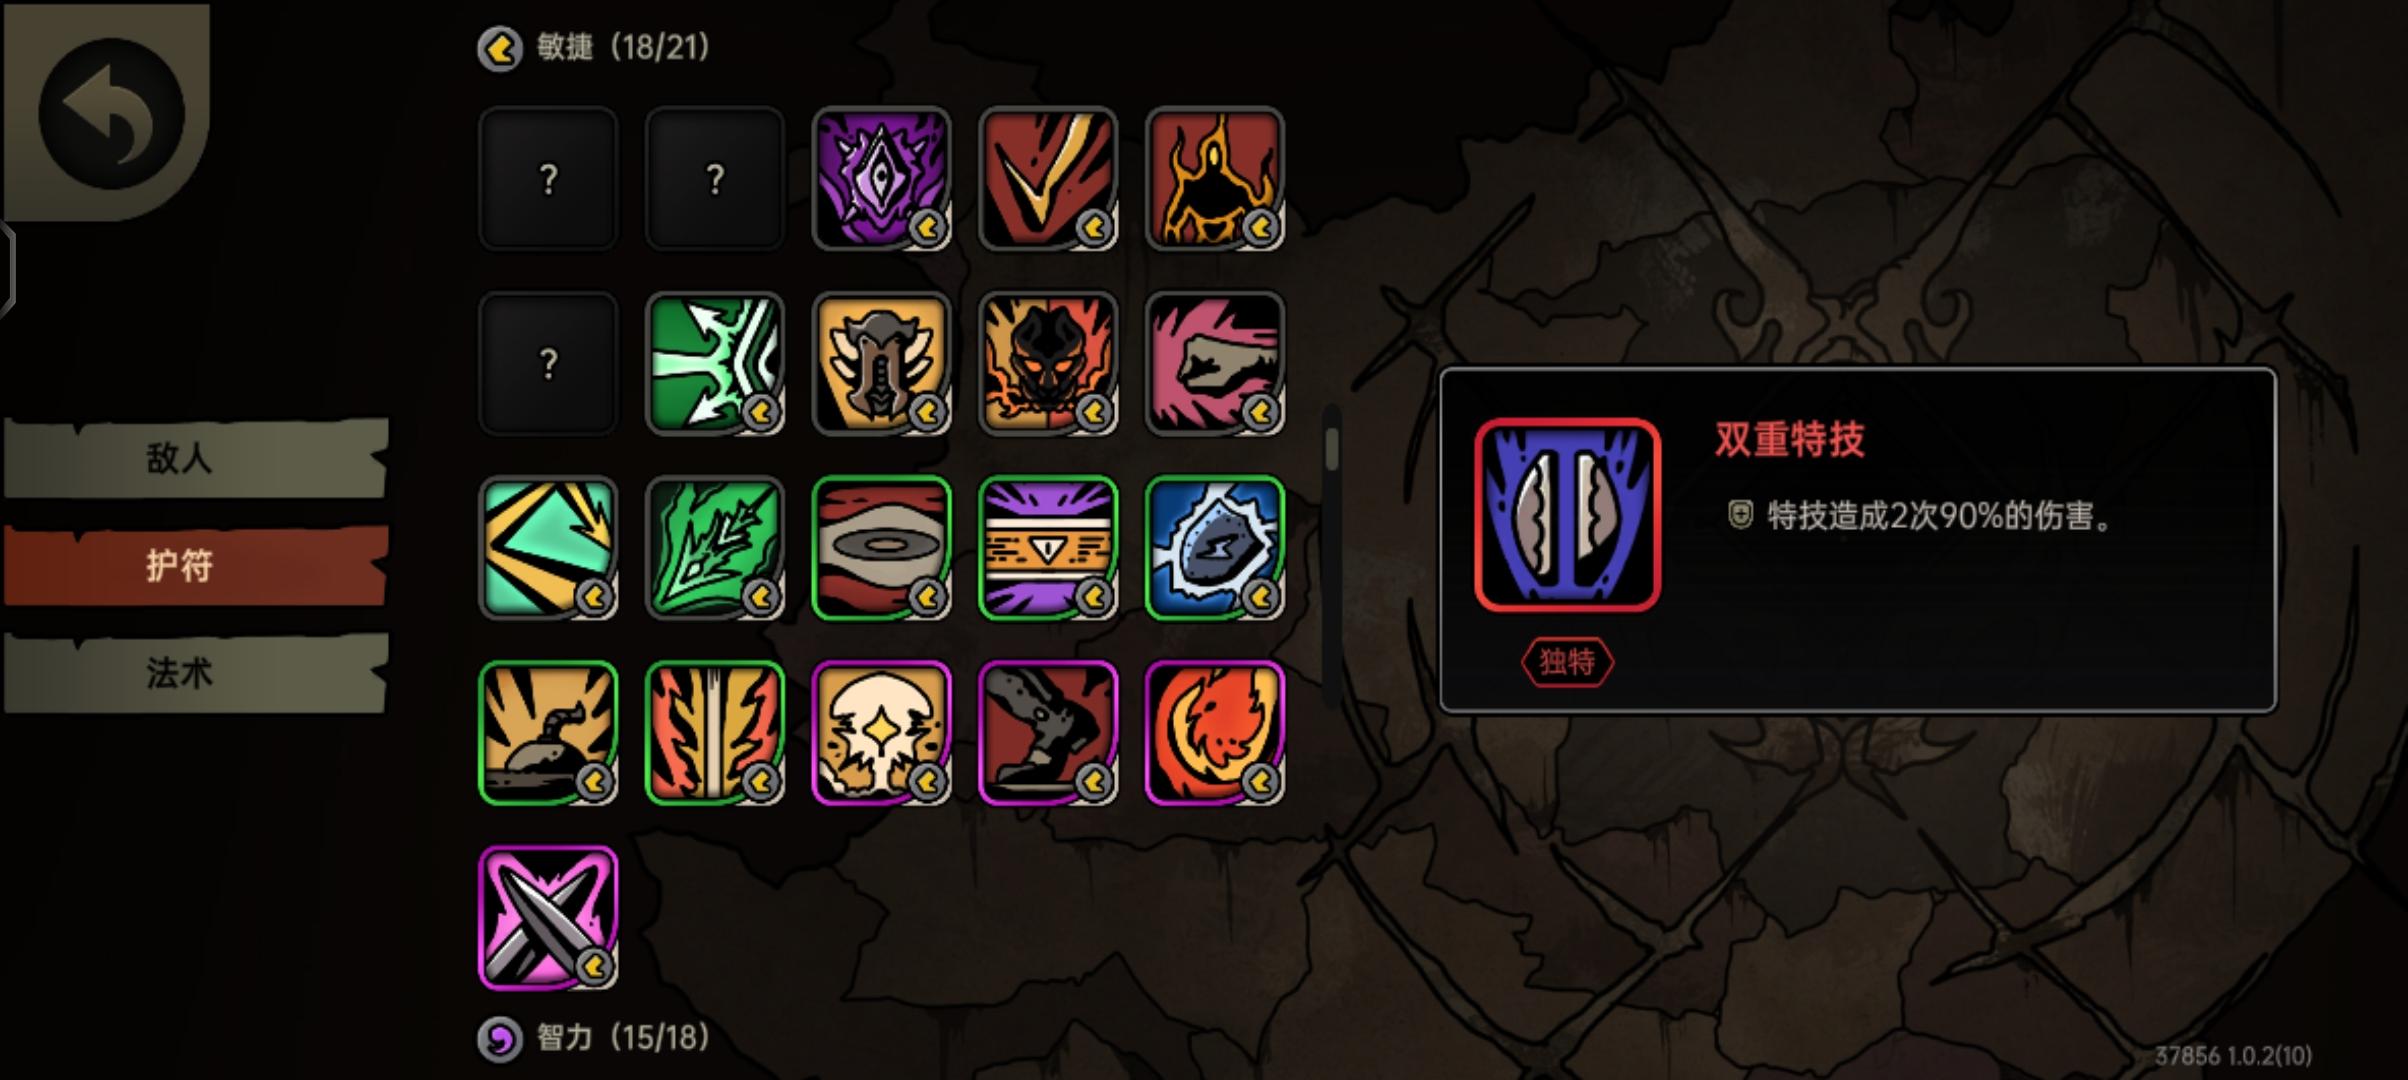Pick the glowing skull amulet icon

point(881,733)
